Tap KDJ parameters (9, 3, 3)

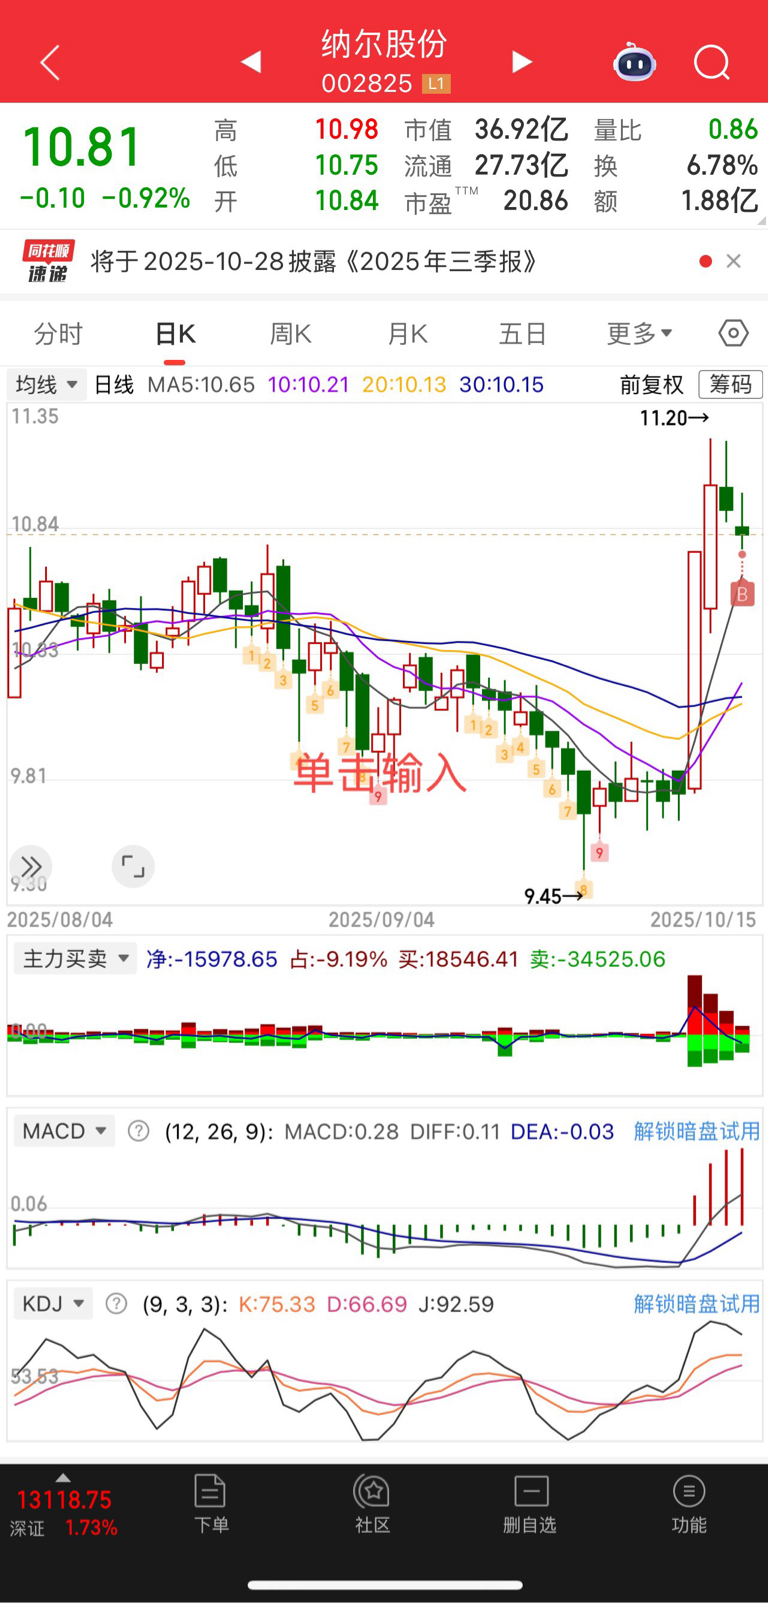point(185,1304)
